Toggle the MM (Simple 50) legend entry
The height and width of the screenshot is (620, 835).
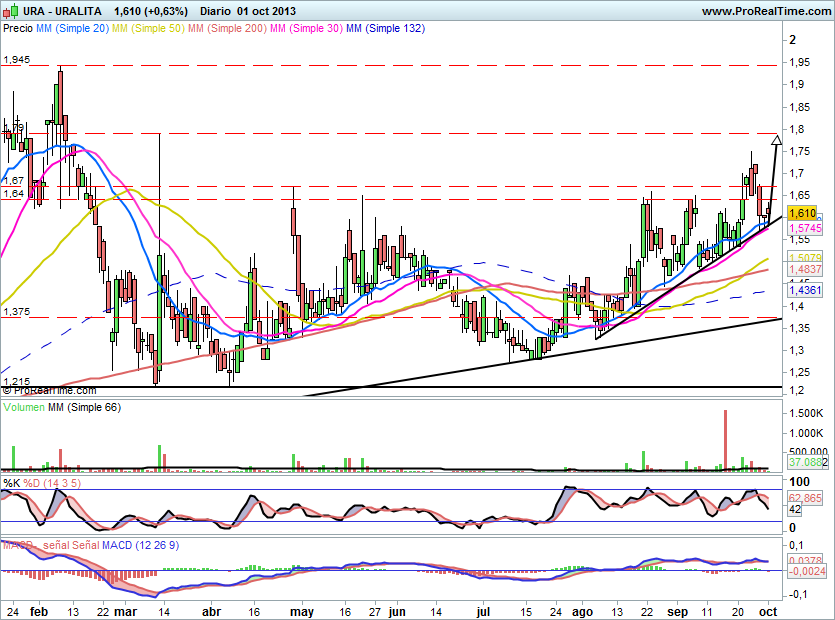(149, 29)
